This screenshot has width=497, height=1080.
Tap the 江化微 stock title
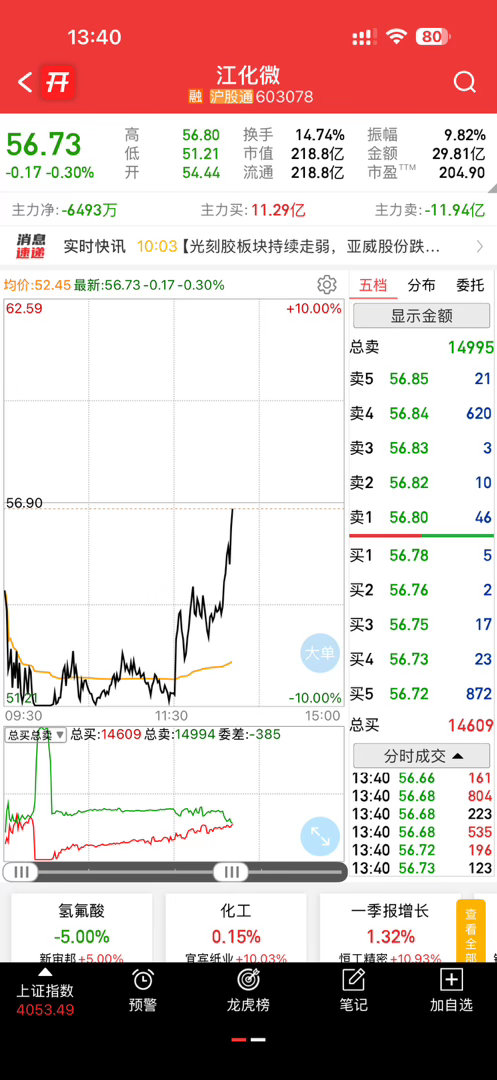(x=248, y=75)
